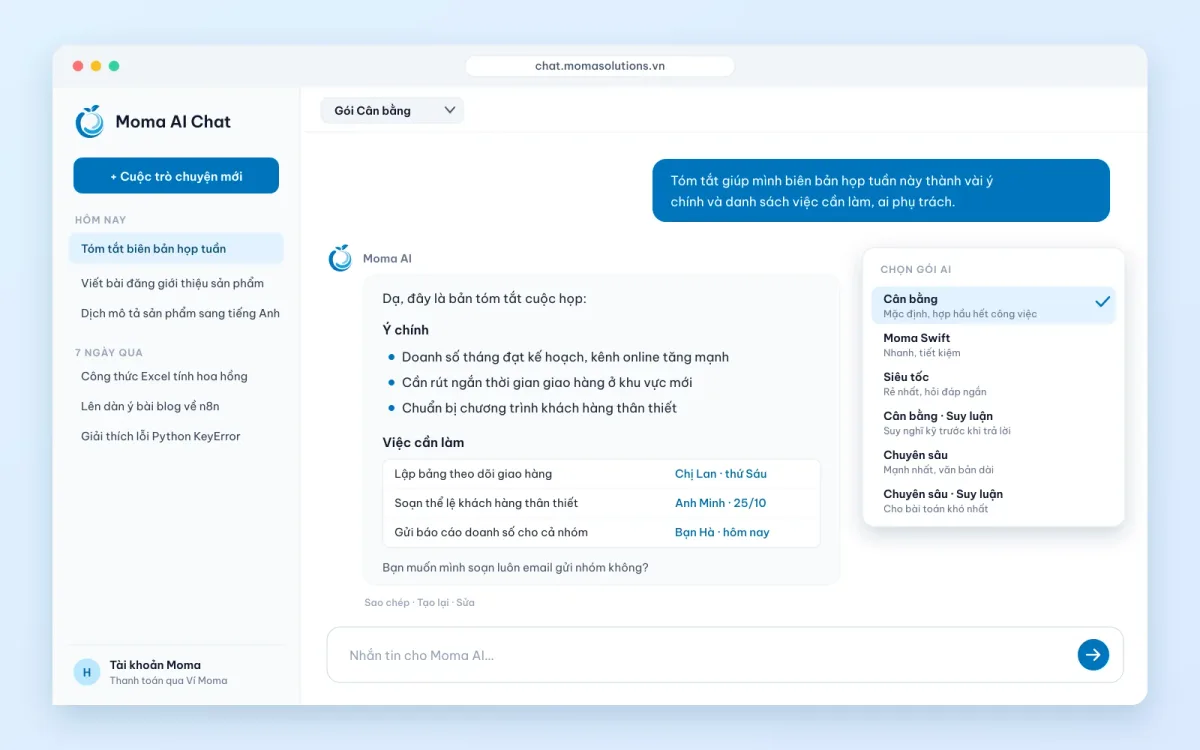Image resolution: width=1200 pixels, height=750 pixels.
Task: Click Sửa below the AI reply
Action: click(466, 603)
